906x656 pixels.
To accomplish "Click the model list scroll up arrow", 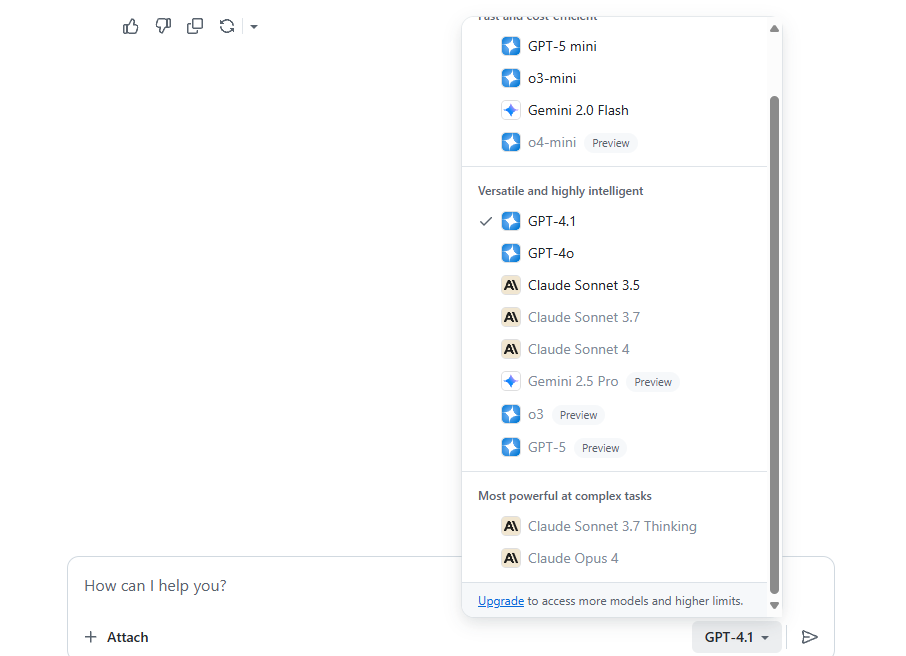I will click(774, 28).
